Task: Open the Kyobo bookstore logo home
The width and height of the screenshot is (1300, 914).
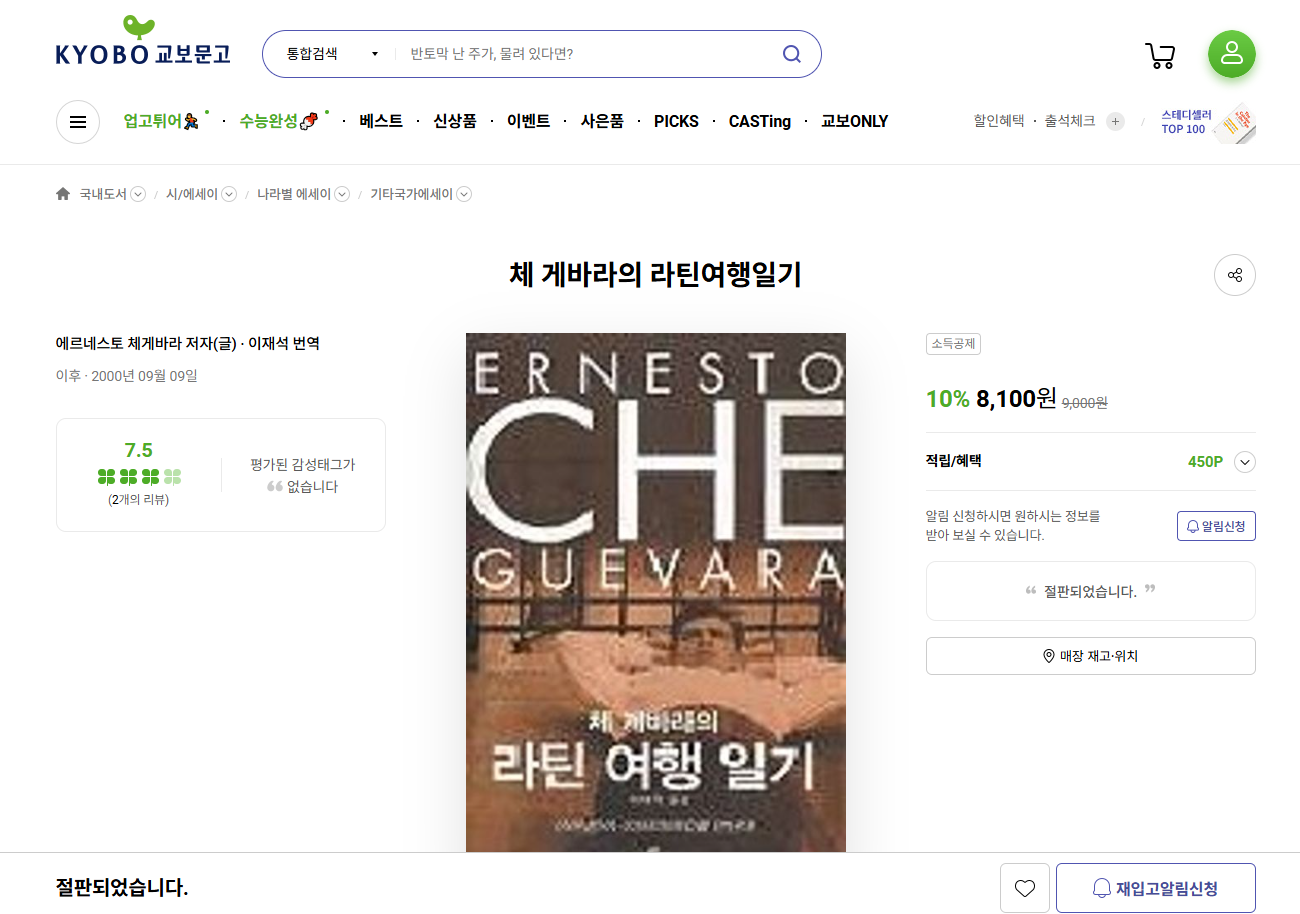Action: point(143,42)
